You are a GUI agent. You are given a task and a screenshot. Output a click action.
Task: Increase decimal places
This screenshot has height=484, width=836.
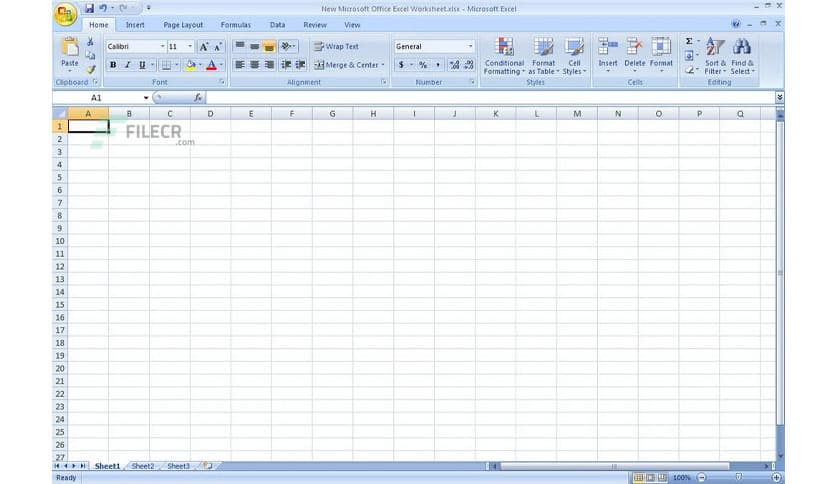point(454,65)
